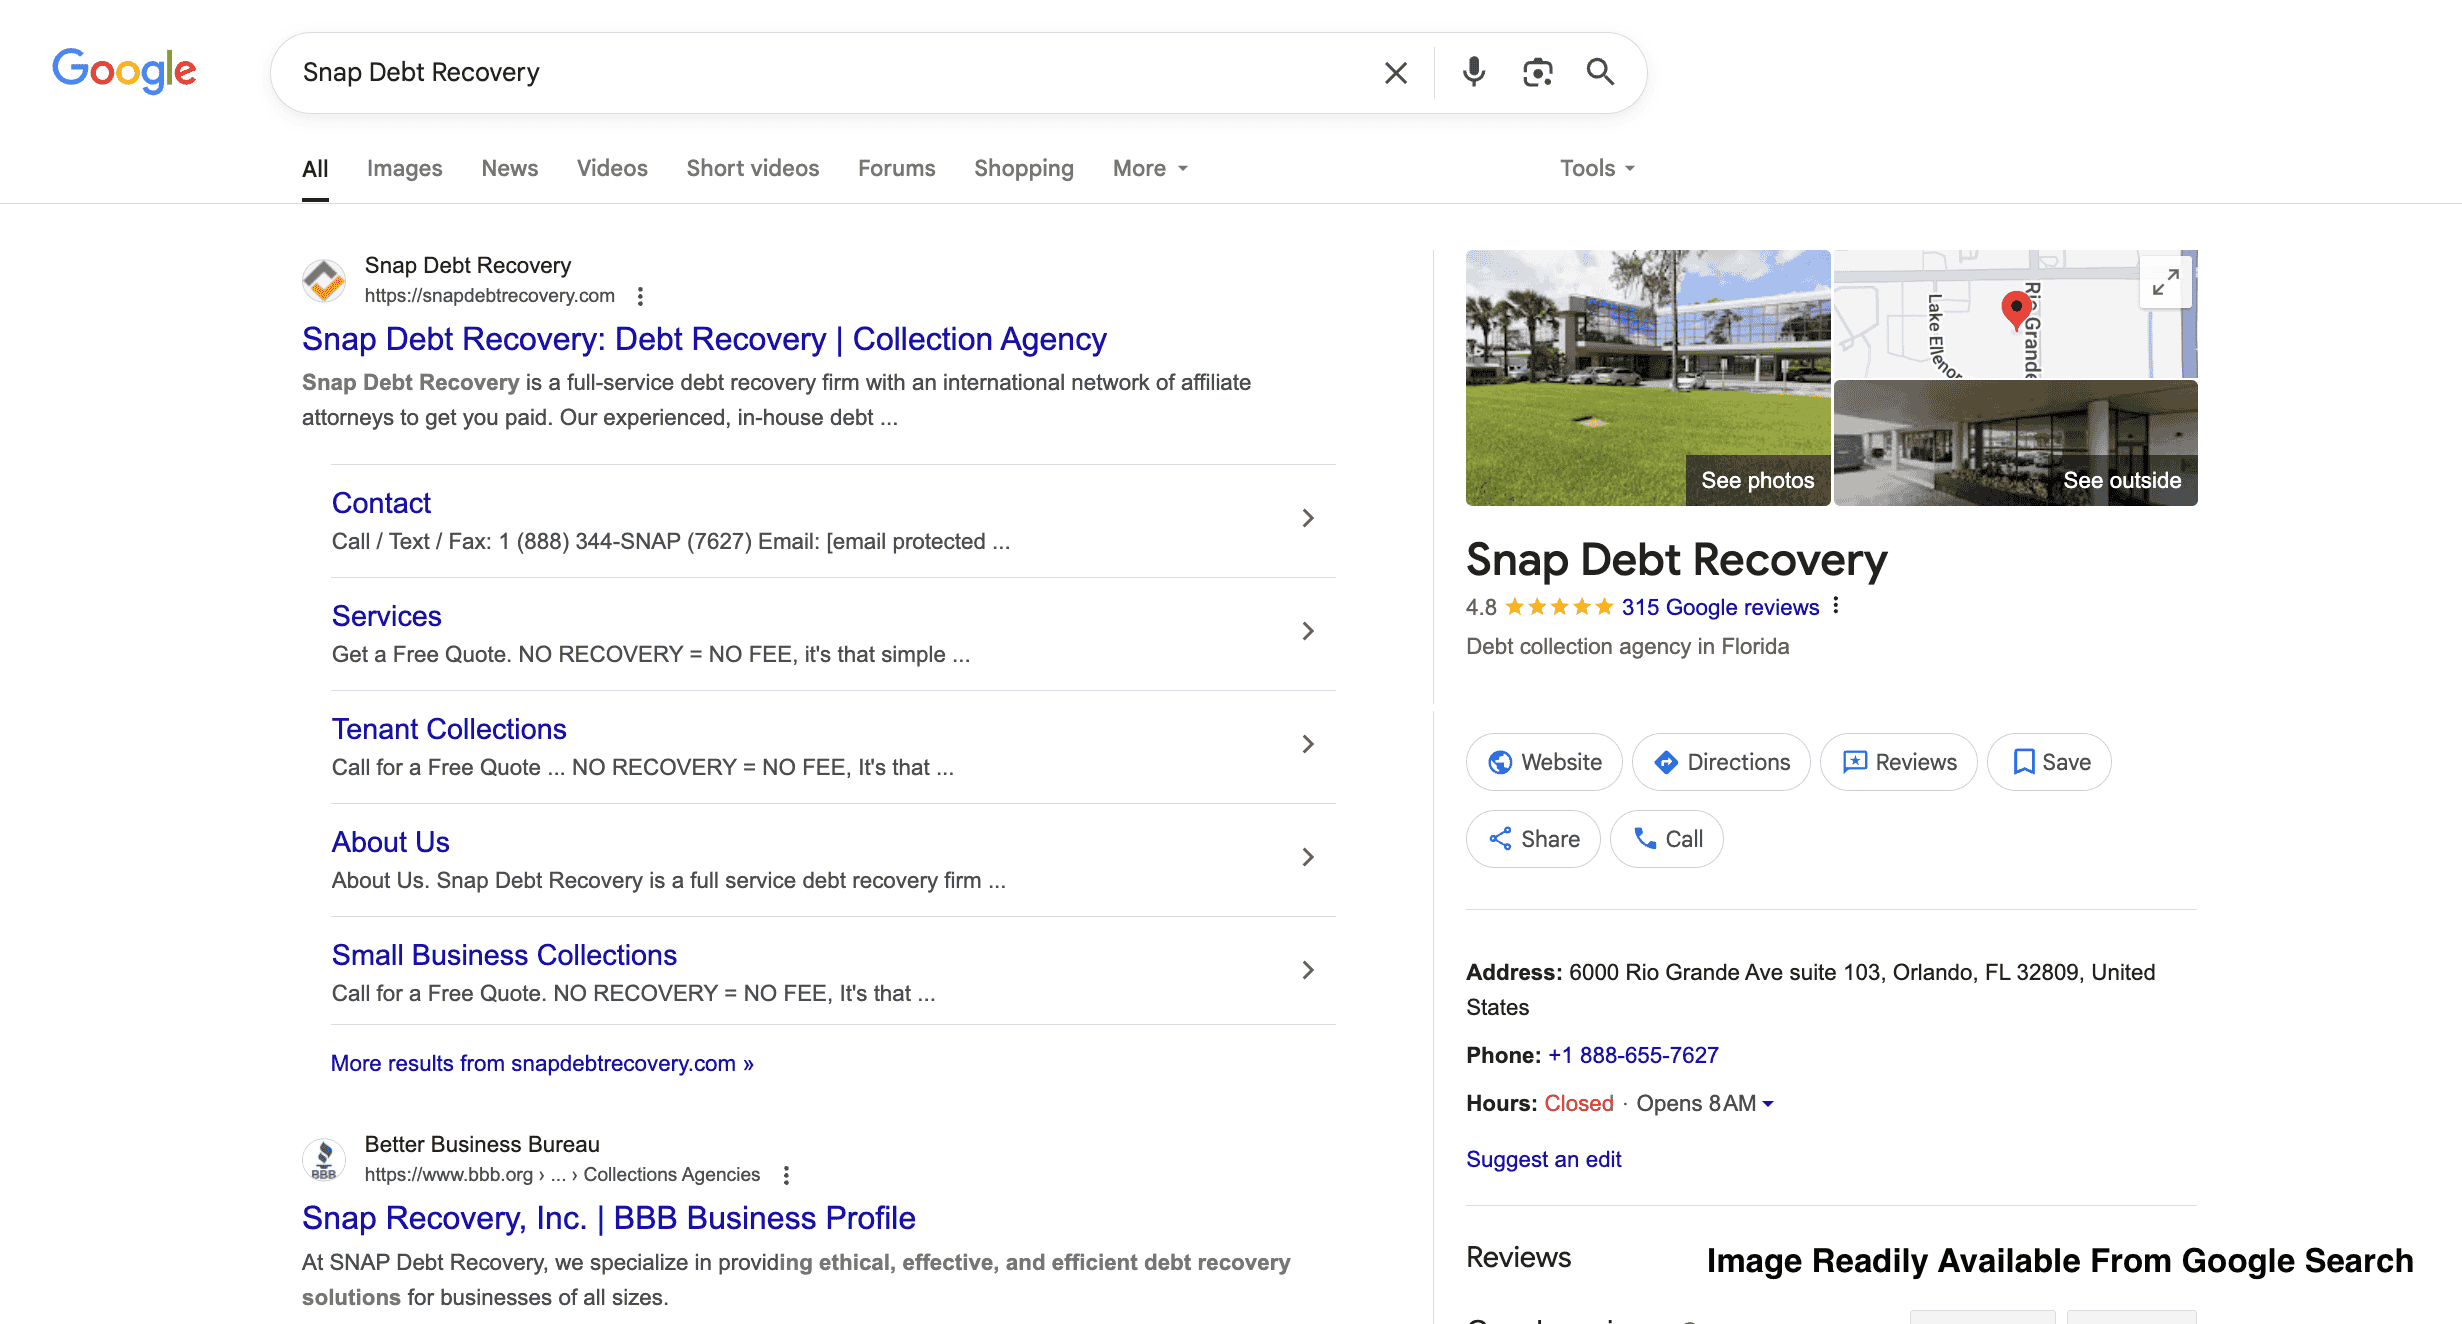Screen dimensions: 2462x1324
Task: Open the About Us sitelink
Action: pos(390,842)
